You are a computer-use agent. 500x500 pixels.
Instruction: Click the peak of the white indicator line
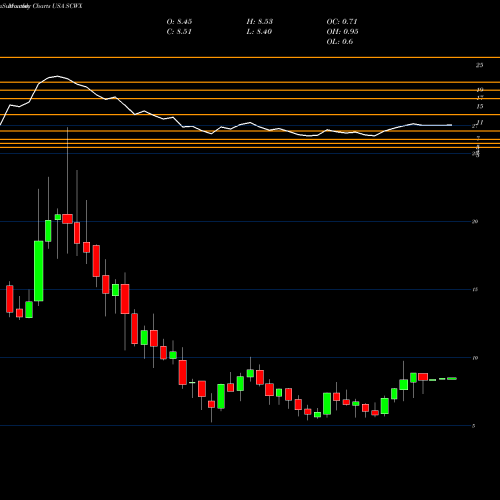click(x=57, y=76)
